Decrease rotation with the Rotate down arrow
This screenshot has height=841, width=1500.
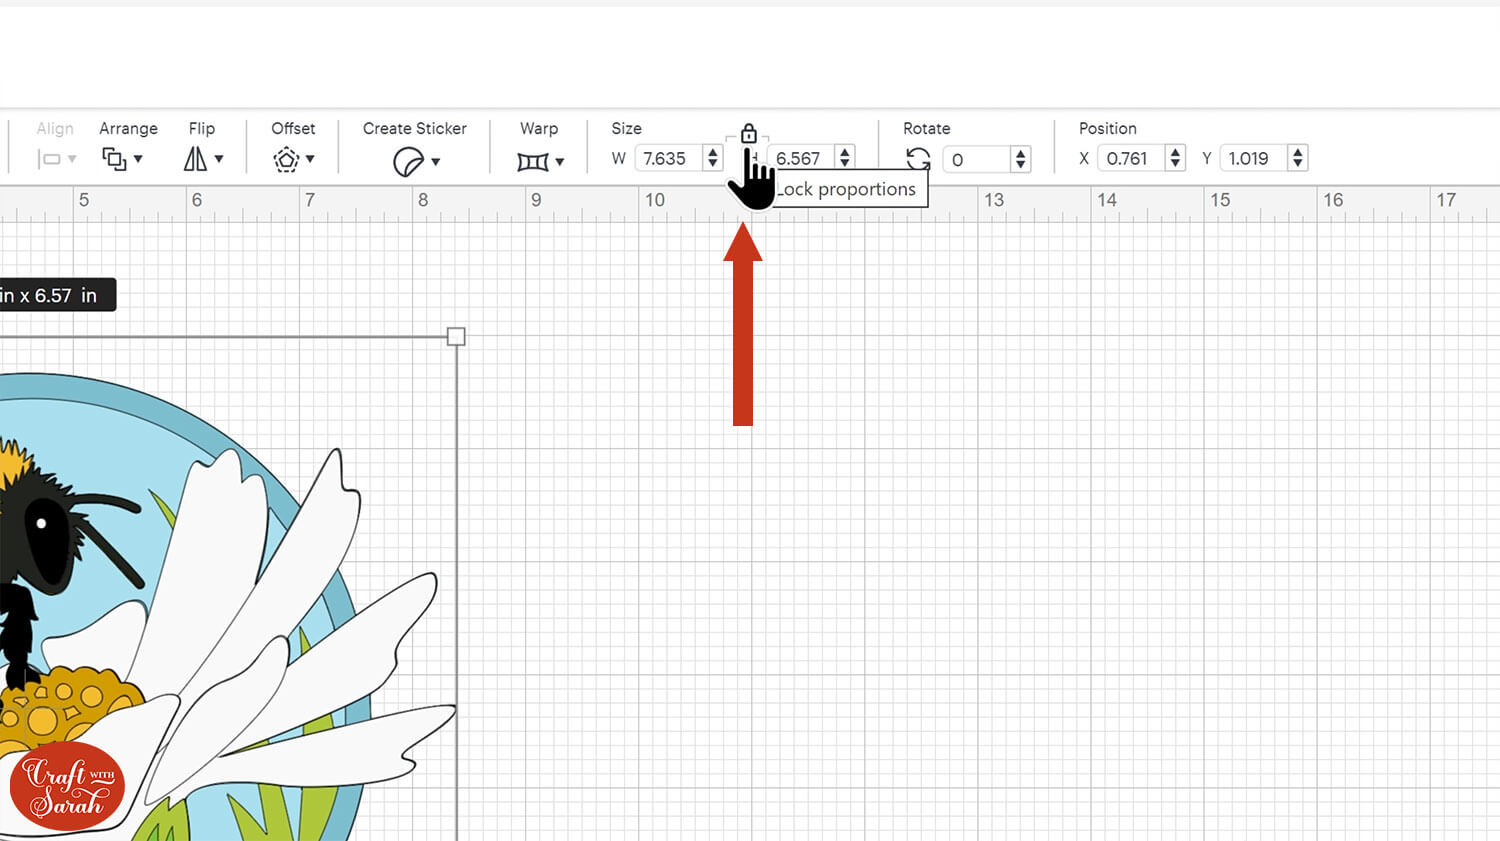1020,165
